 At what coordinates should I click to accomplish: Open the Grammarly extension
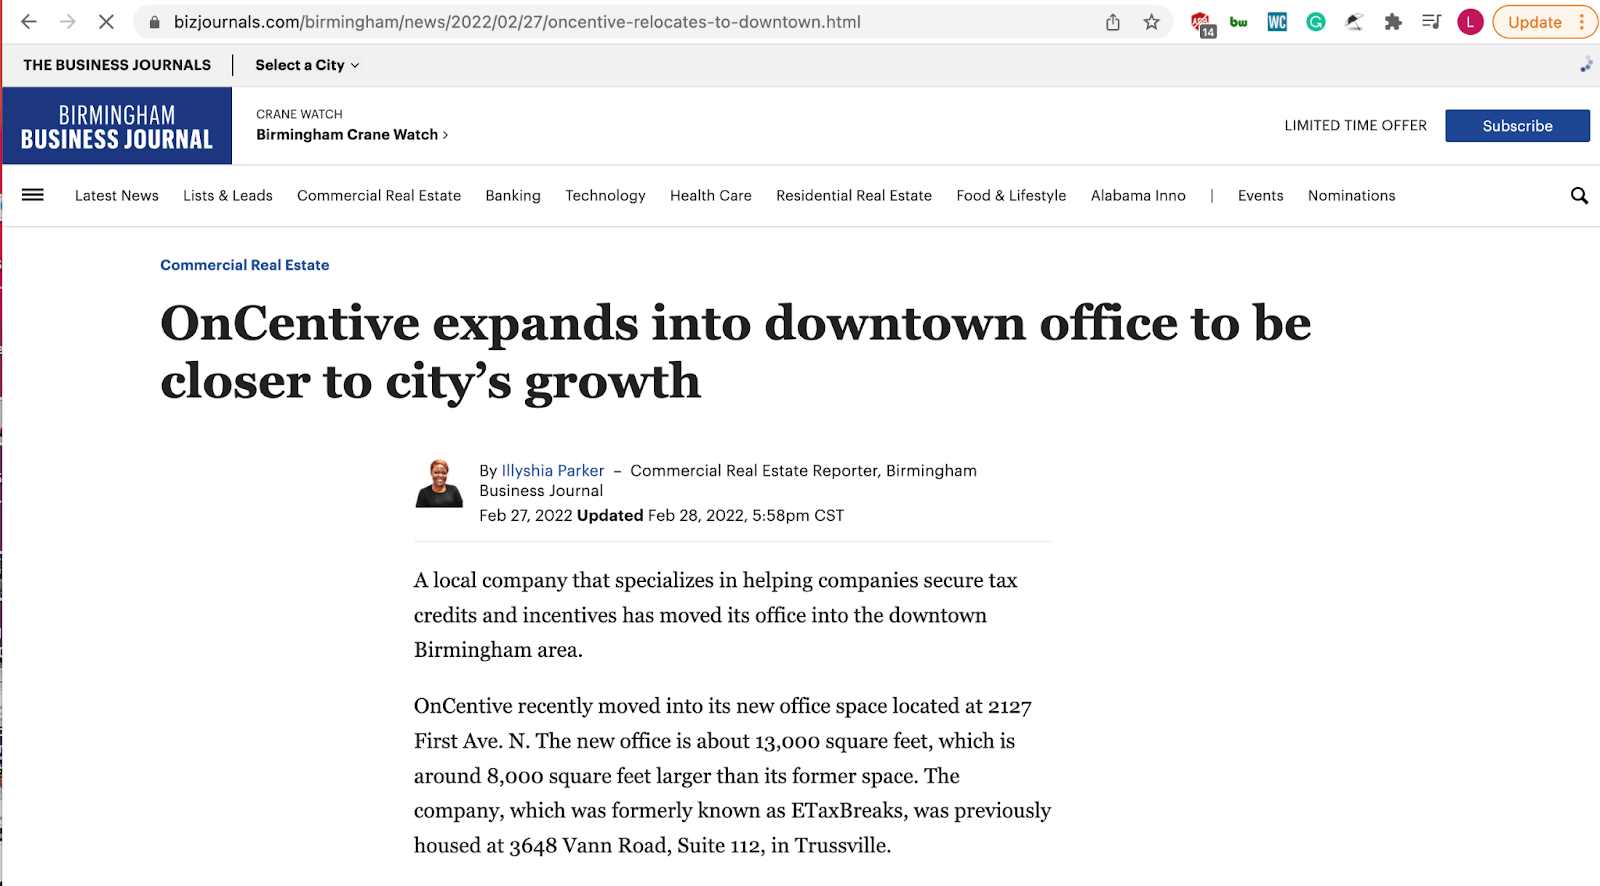point(1316,22)
